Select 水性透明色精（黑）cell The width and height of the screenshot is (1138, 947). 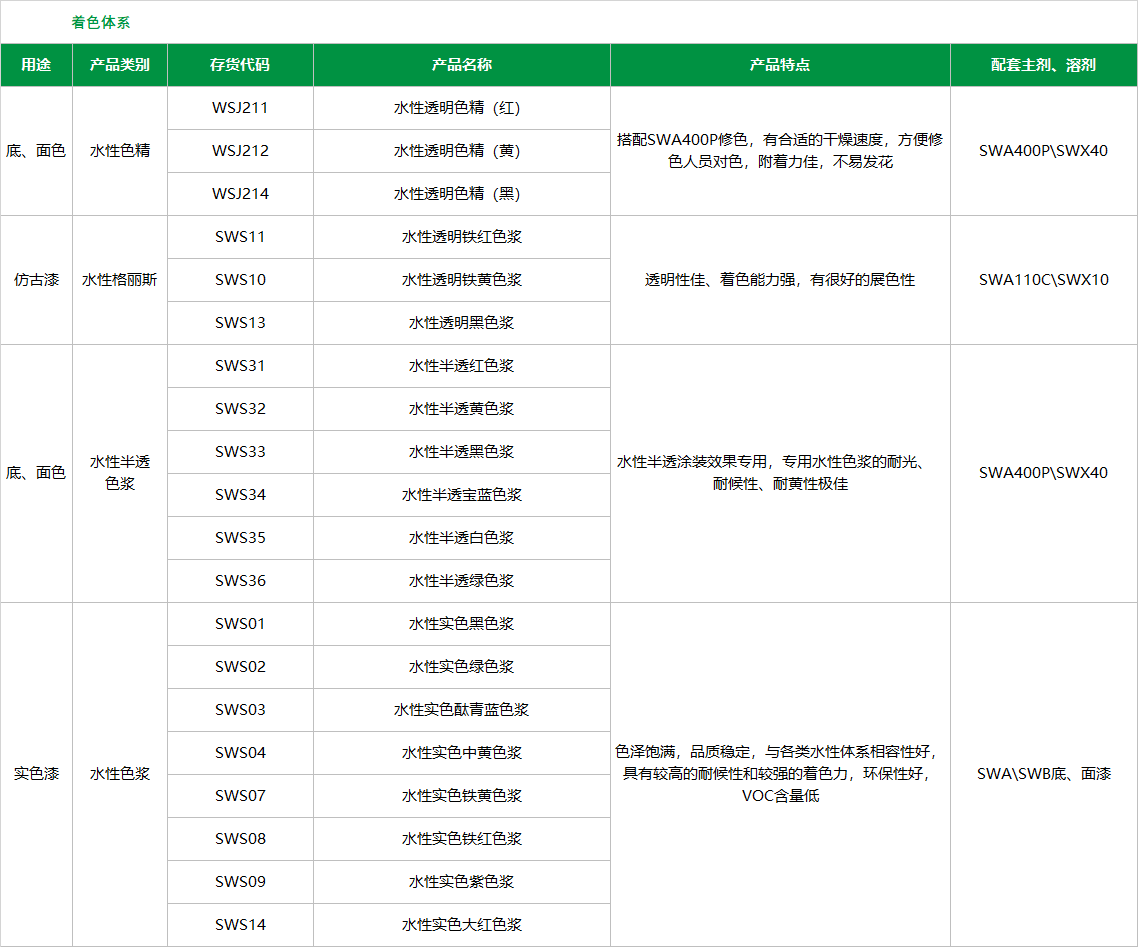(x=462, y=194)
